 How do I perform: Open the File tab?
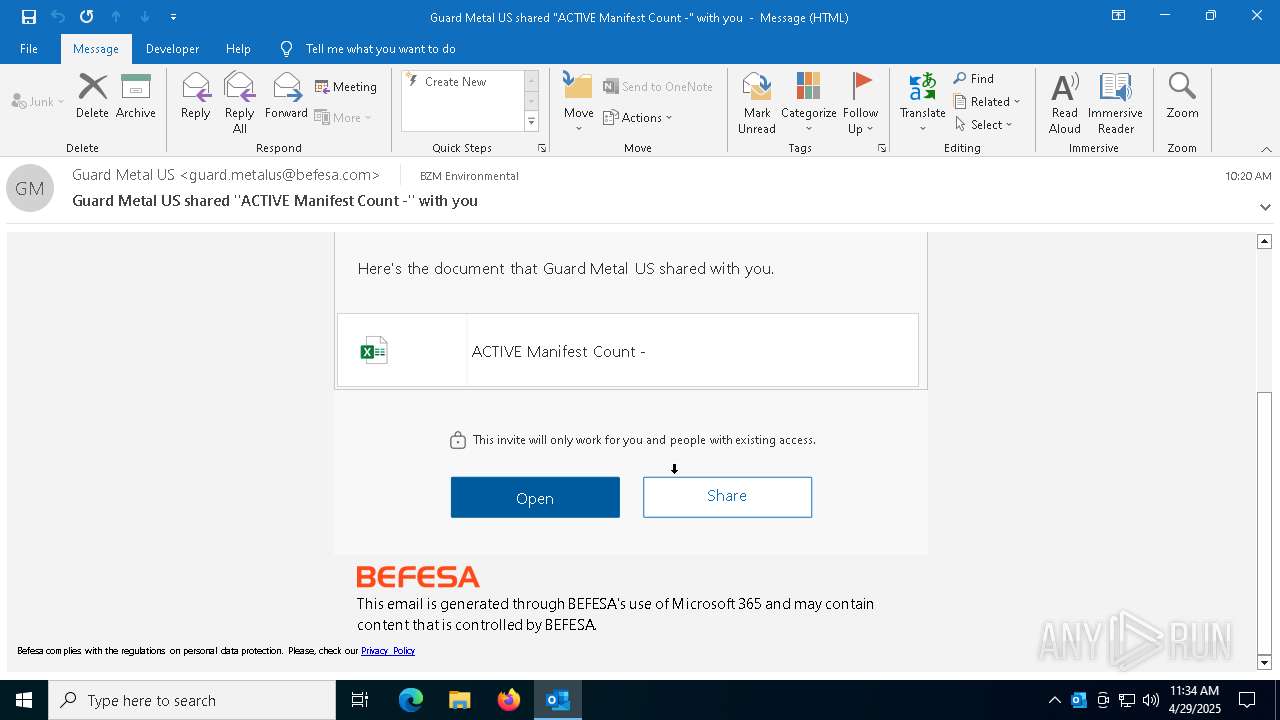[x=29, y=49]
